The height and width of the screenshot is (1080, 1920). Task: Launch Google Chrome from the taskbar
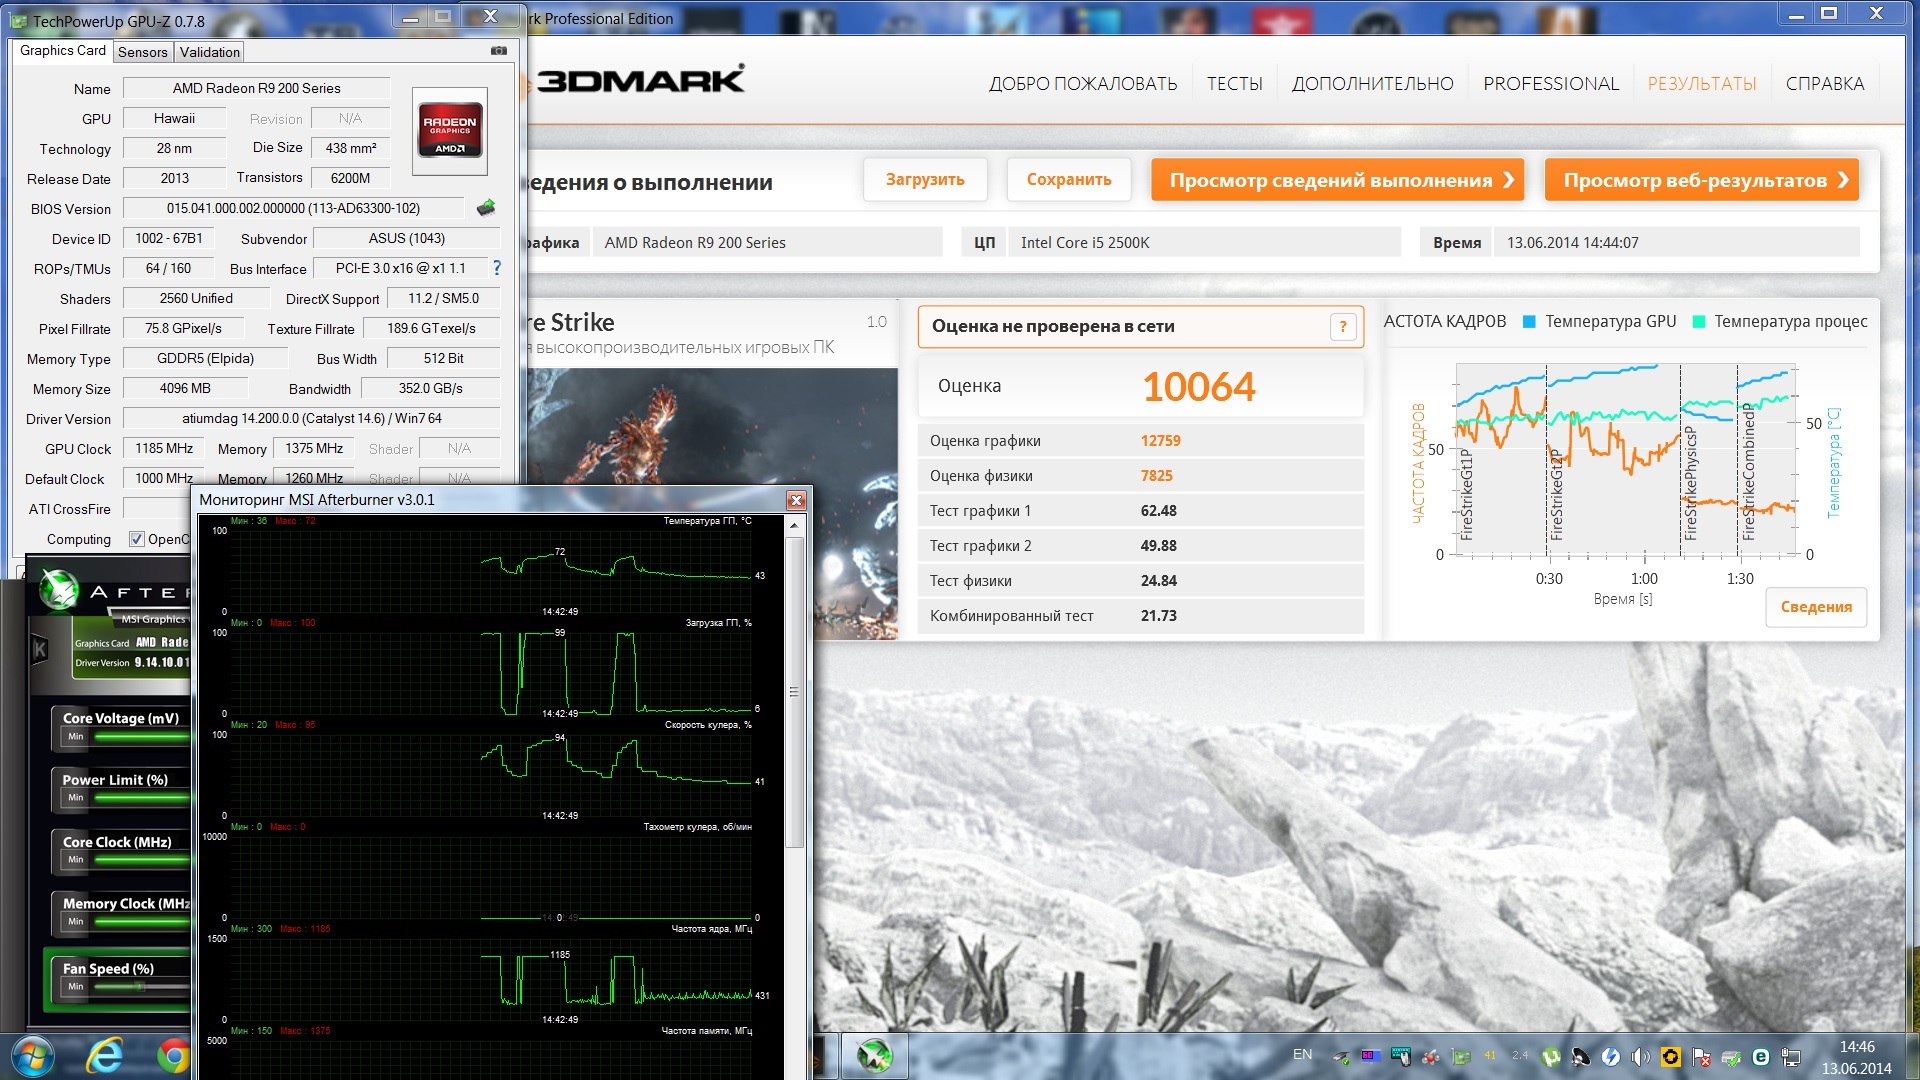coord(174,1056)
